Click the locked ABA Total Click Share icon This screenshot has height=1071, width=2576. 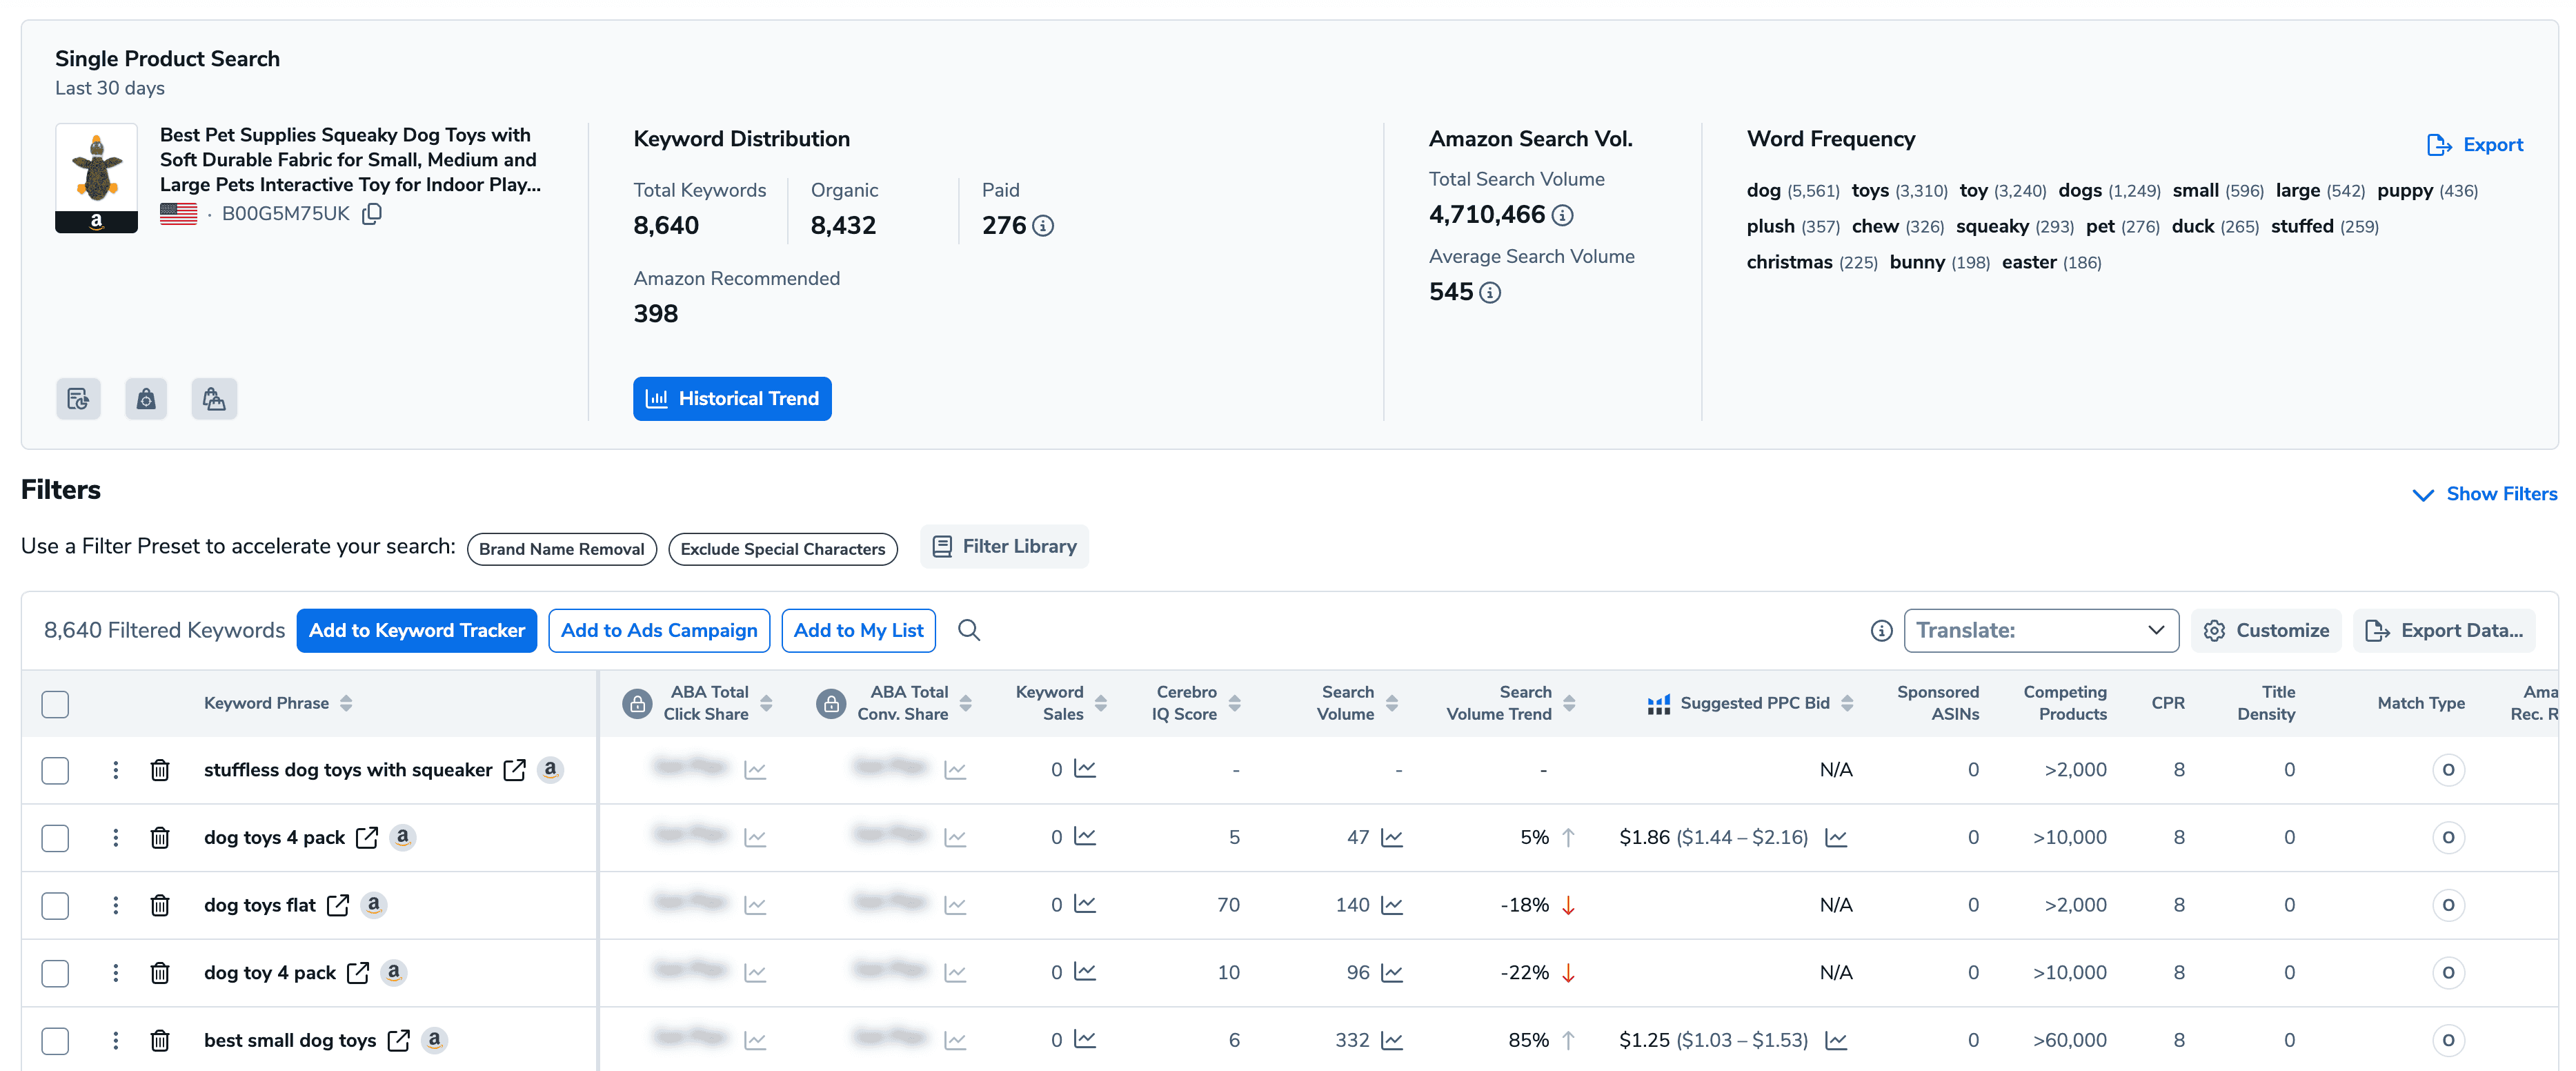tap(637, 703)
